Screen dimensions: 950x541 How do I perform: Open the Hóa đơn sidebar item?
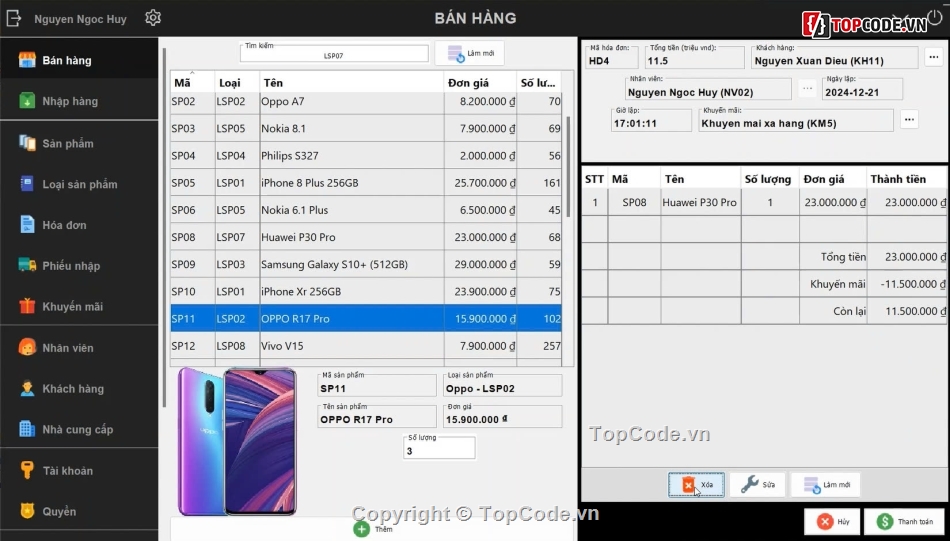(79, 225)
